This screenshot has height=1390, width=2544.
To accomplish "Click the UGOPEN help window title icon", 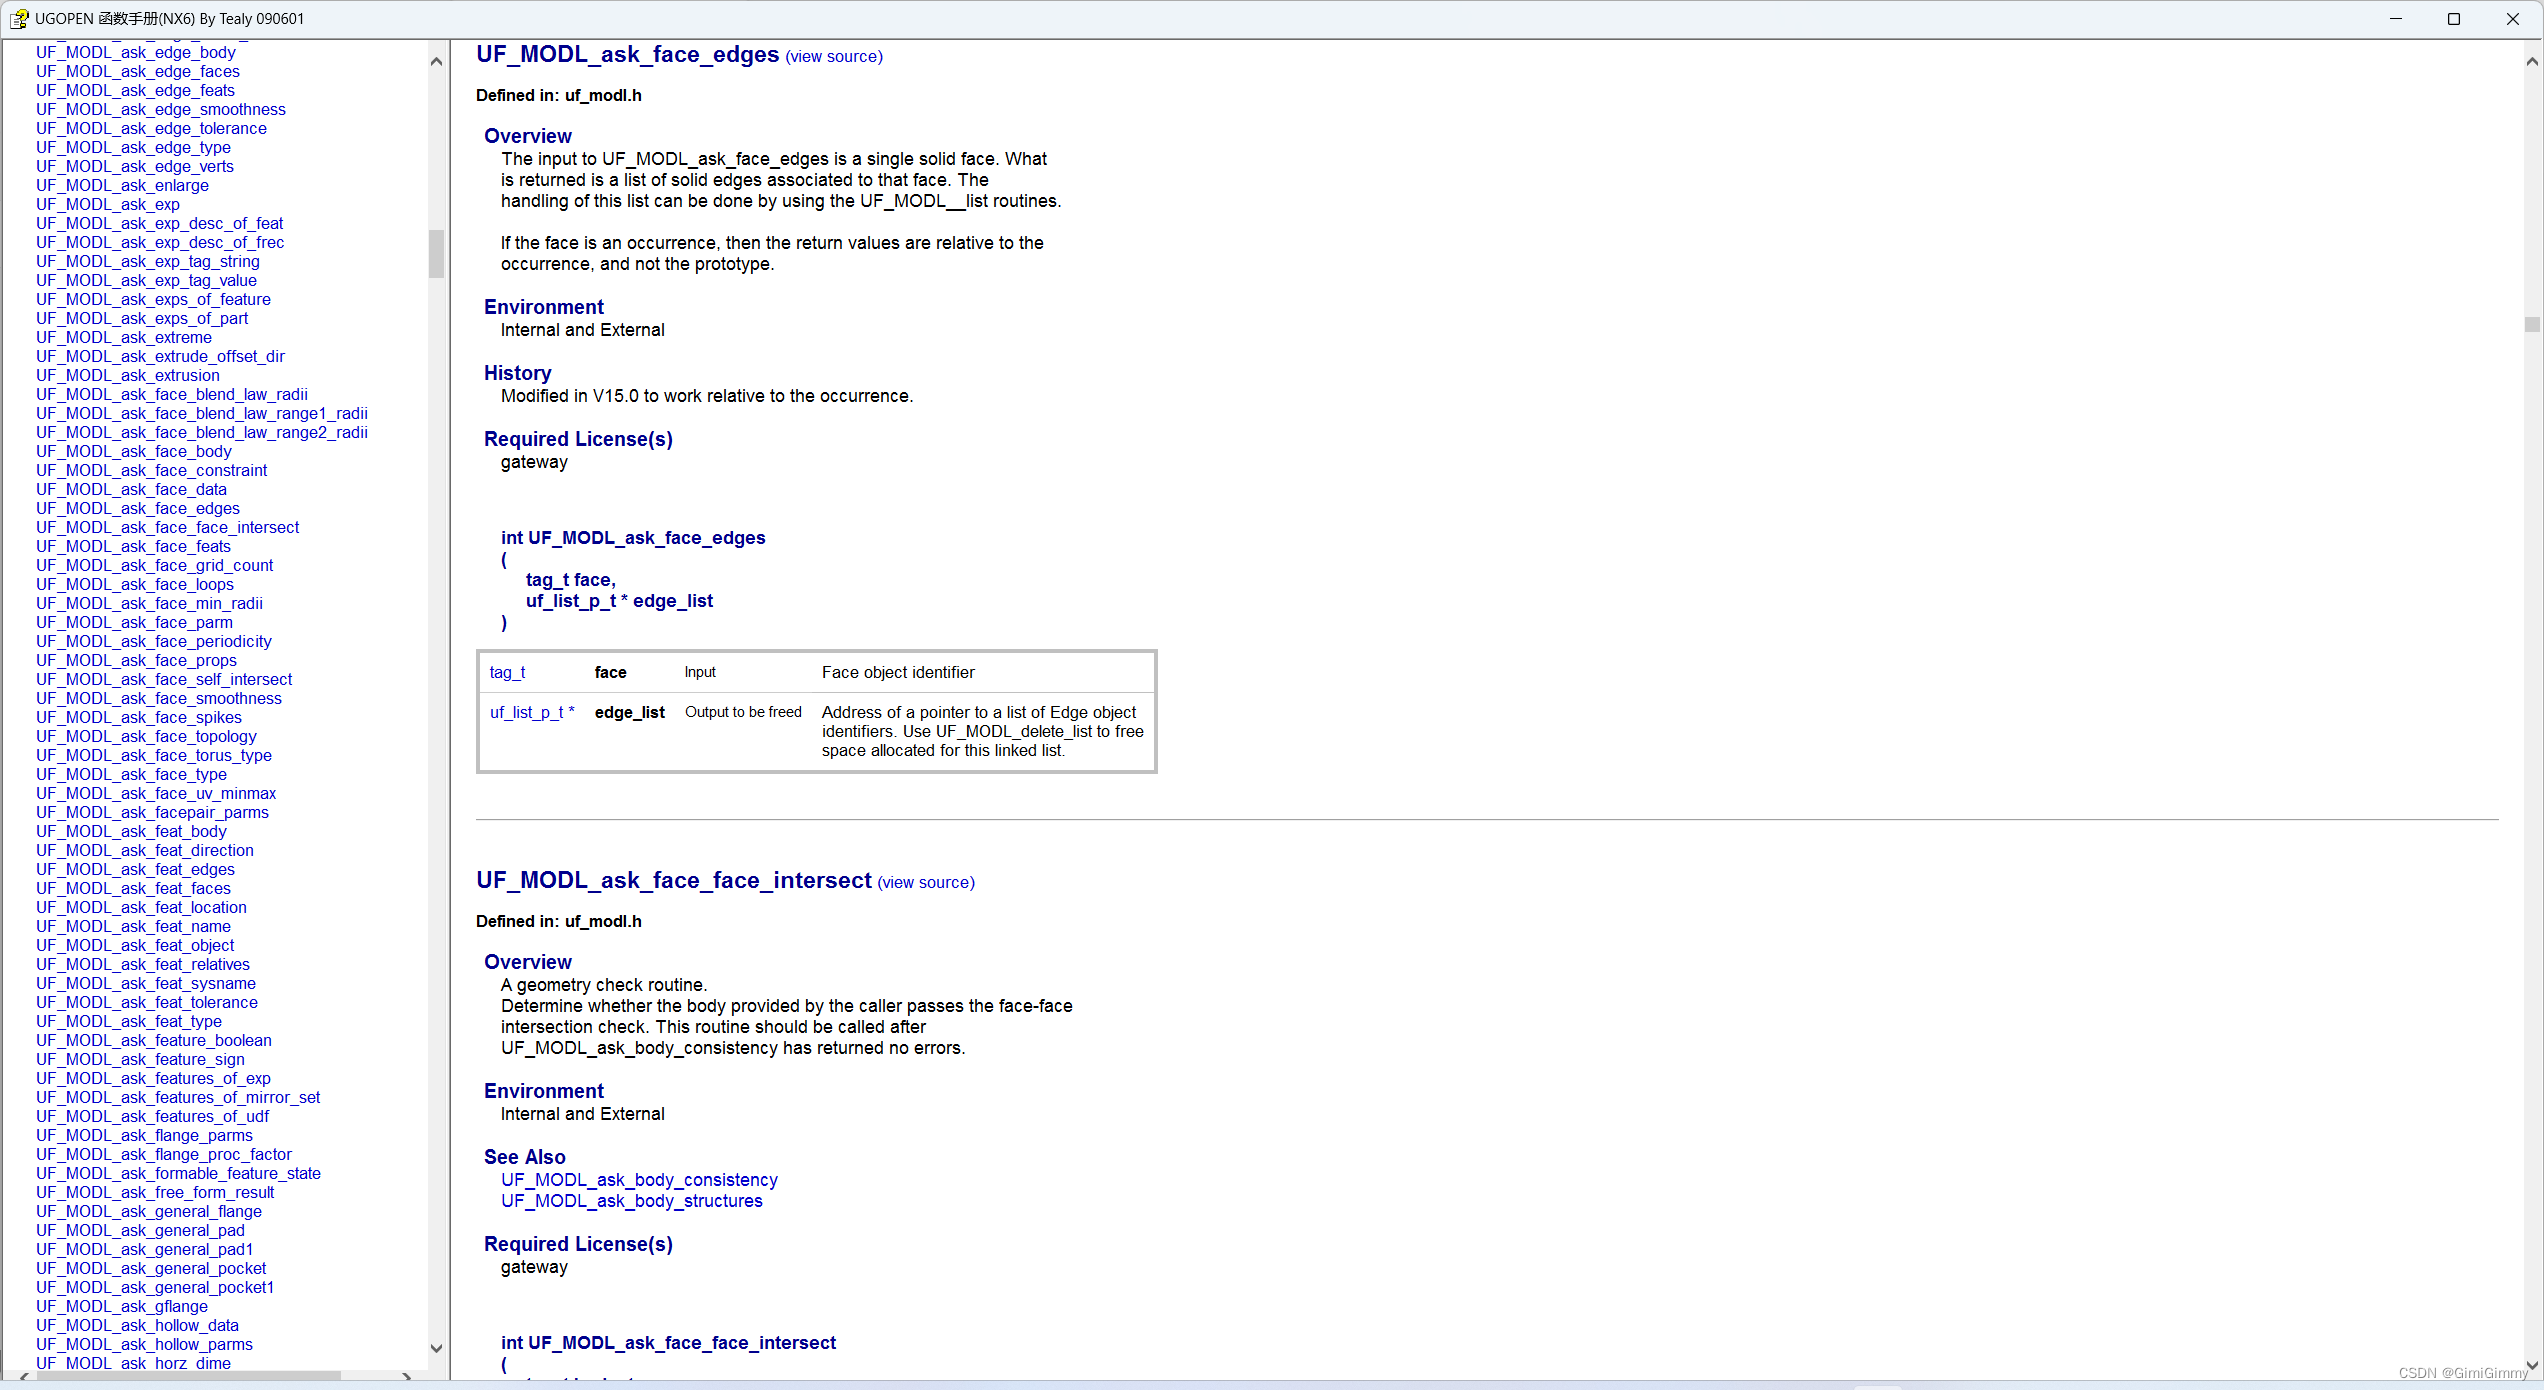I will click(19, 19).
